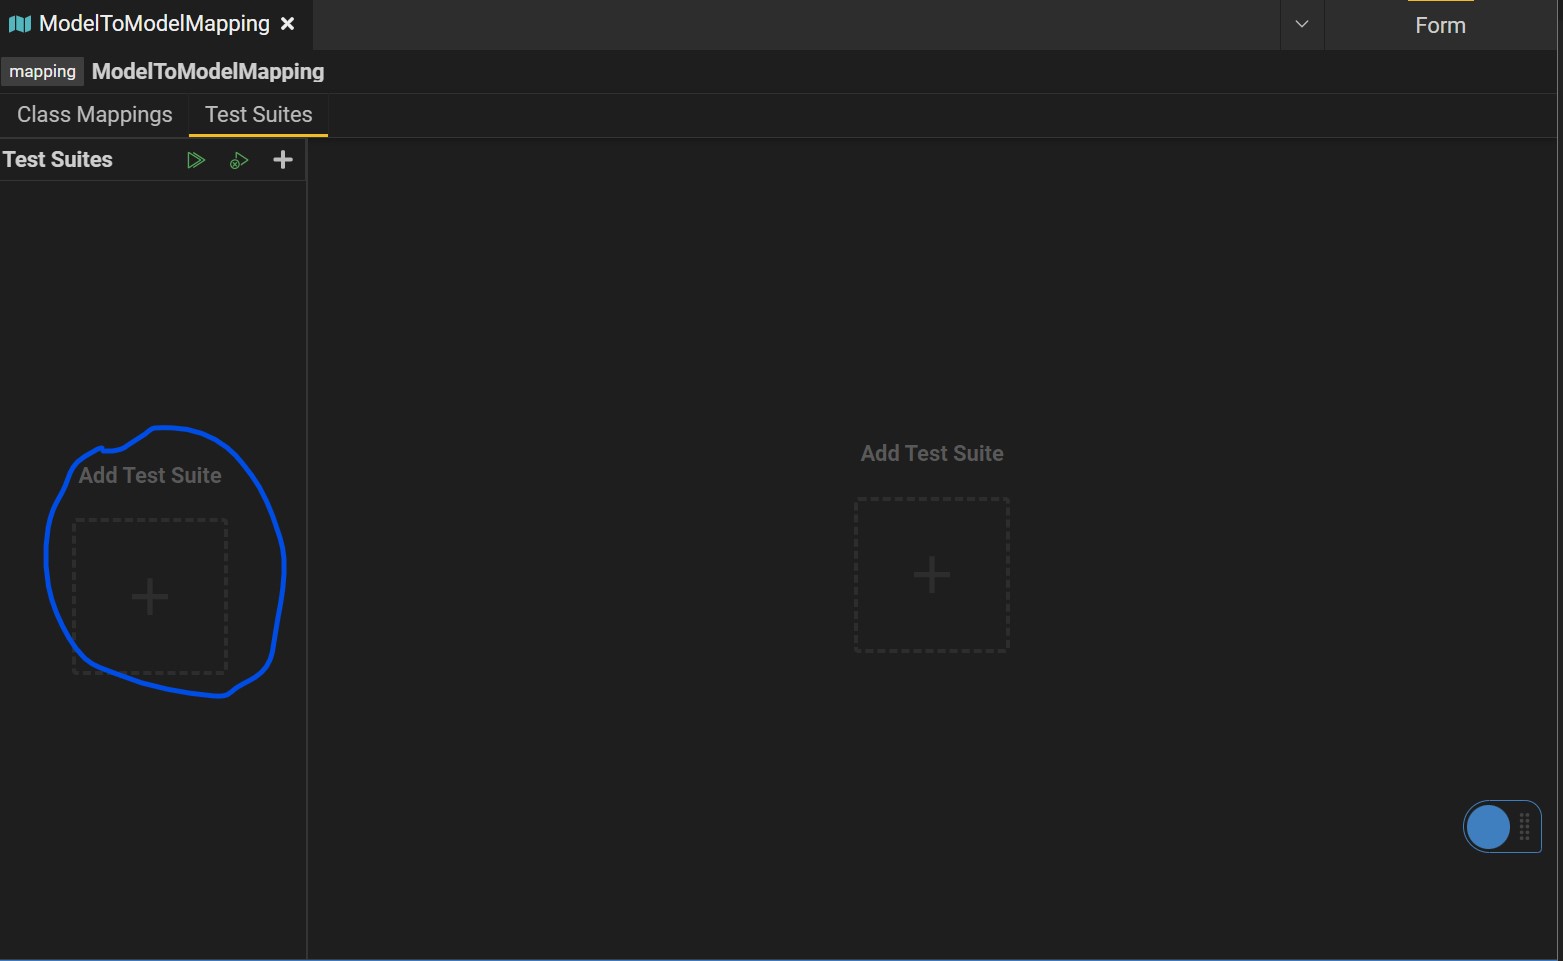Open the Class Mappings tab

(95, 115)
